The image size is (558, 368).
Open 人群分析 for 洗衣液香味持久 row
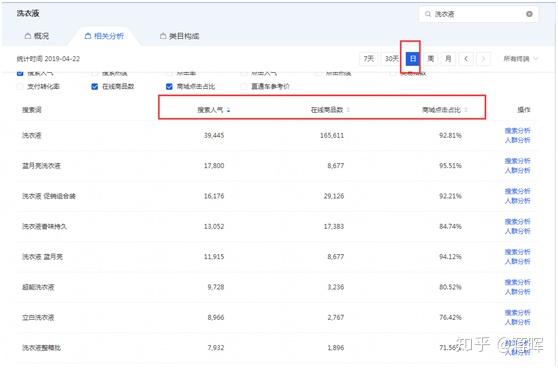click(x=517, y=231)
